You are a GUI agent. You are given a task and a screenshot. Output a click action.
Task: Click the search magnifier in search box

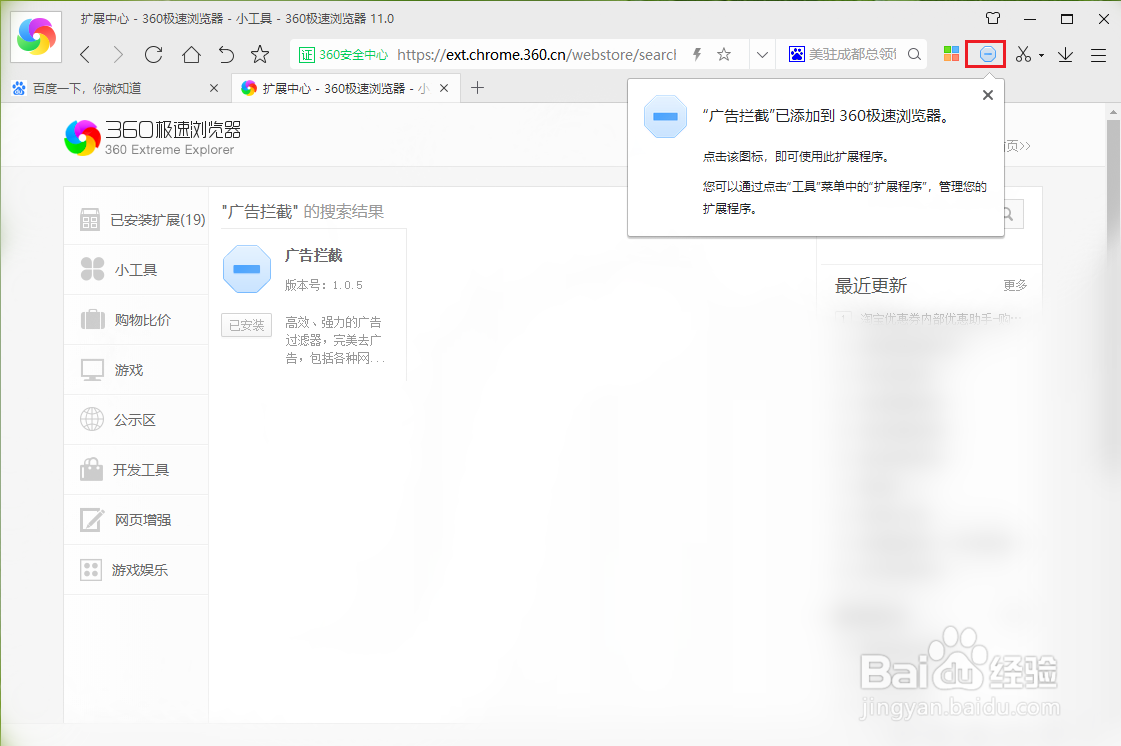pos(914,54)
